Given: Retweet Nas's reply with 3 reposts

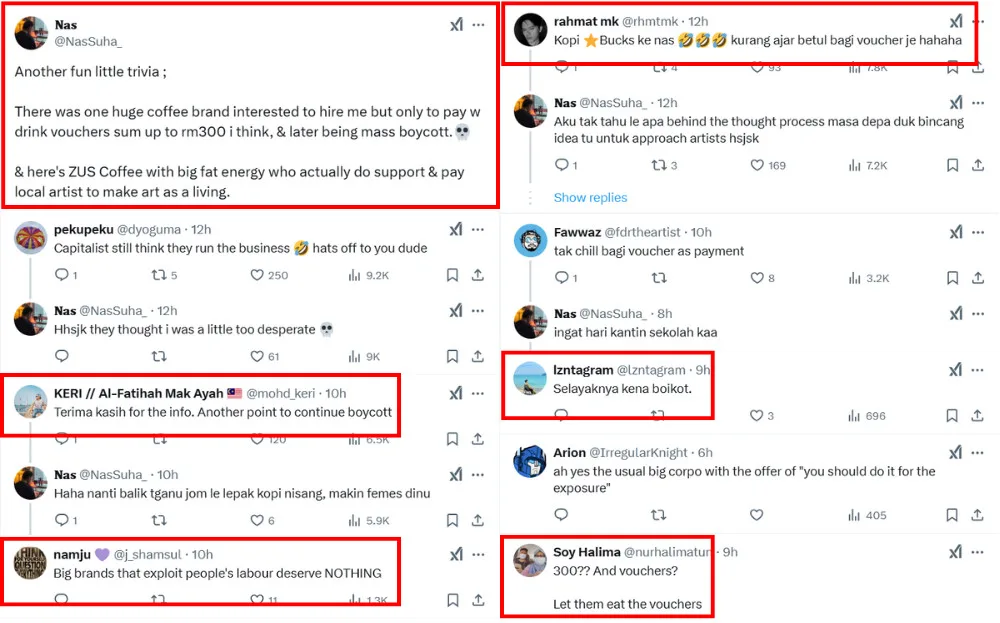Looking at the screenshot, I should tap(658, 165).
